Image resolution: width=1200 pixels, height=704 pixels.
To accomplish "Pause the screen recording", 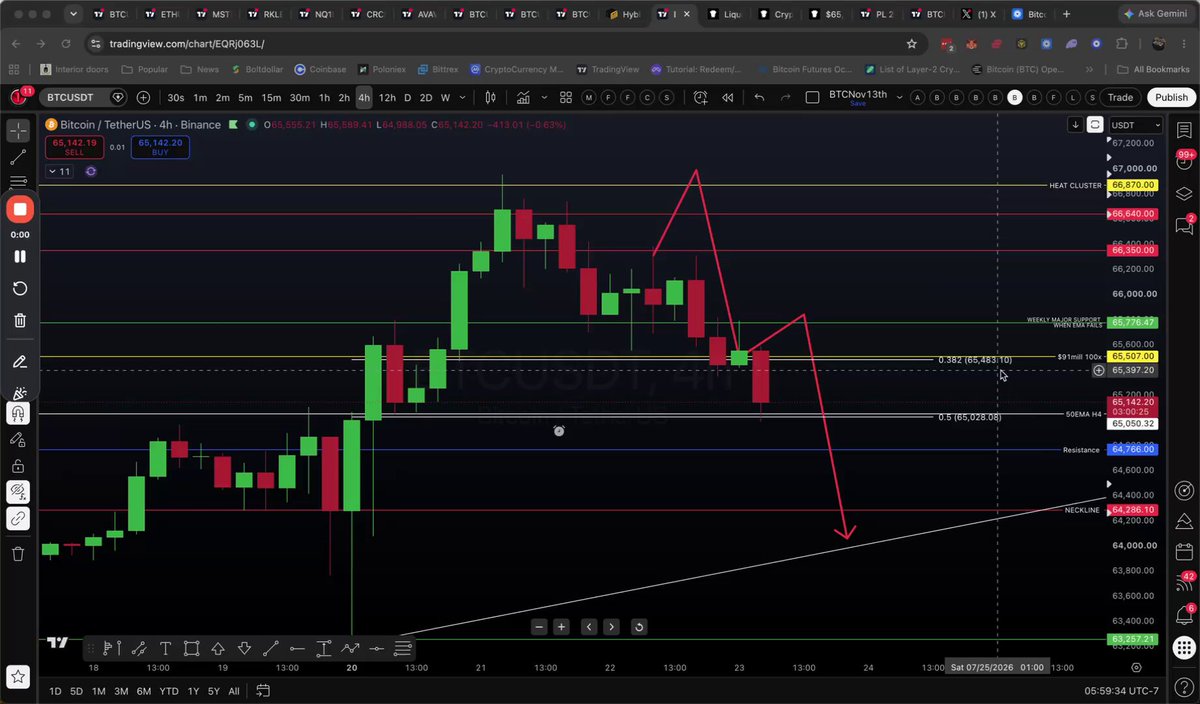I will point(20,256).
